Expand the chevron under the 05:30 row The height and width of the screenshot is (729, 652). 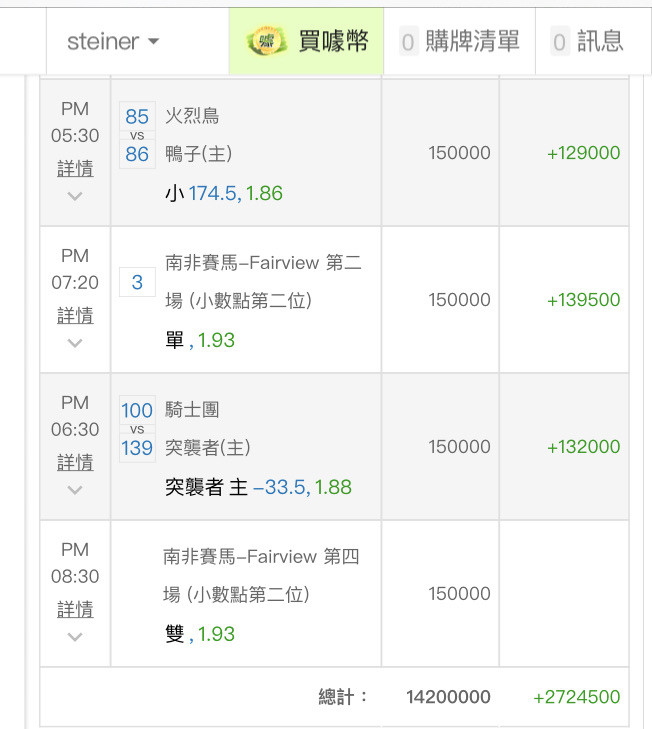click(75, 196)
